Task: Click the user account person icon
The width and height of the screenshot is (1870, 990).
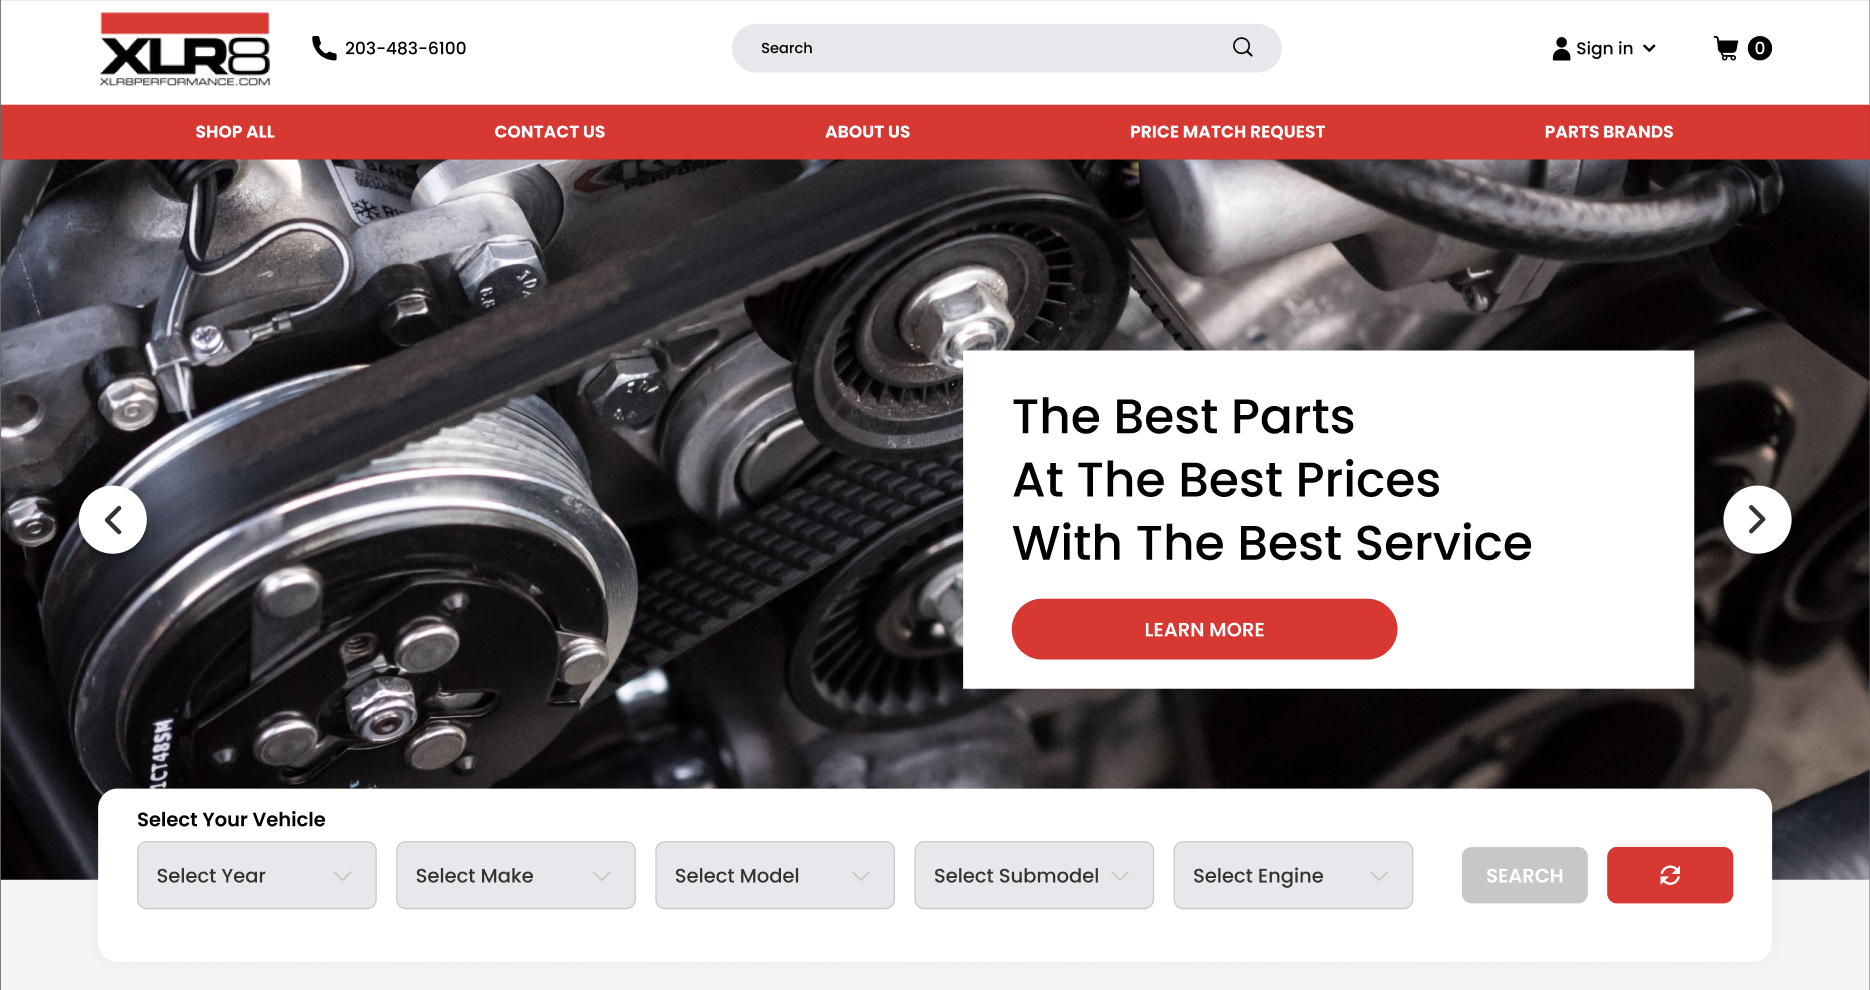Action: pyautogui.click(x=1561, y=48)
